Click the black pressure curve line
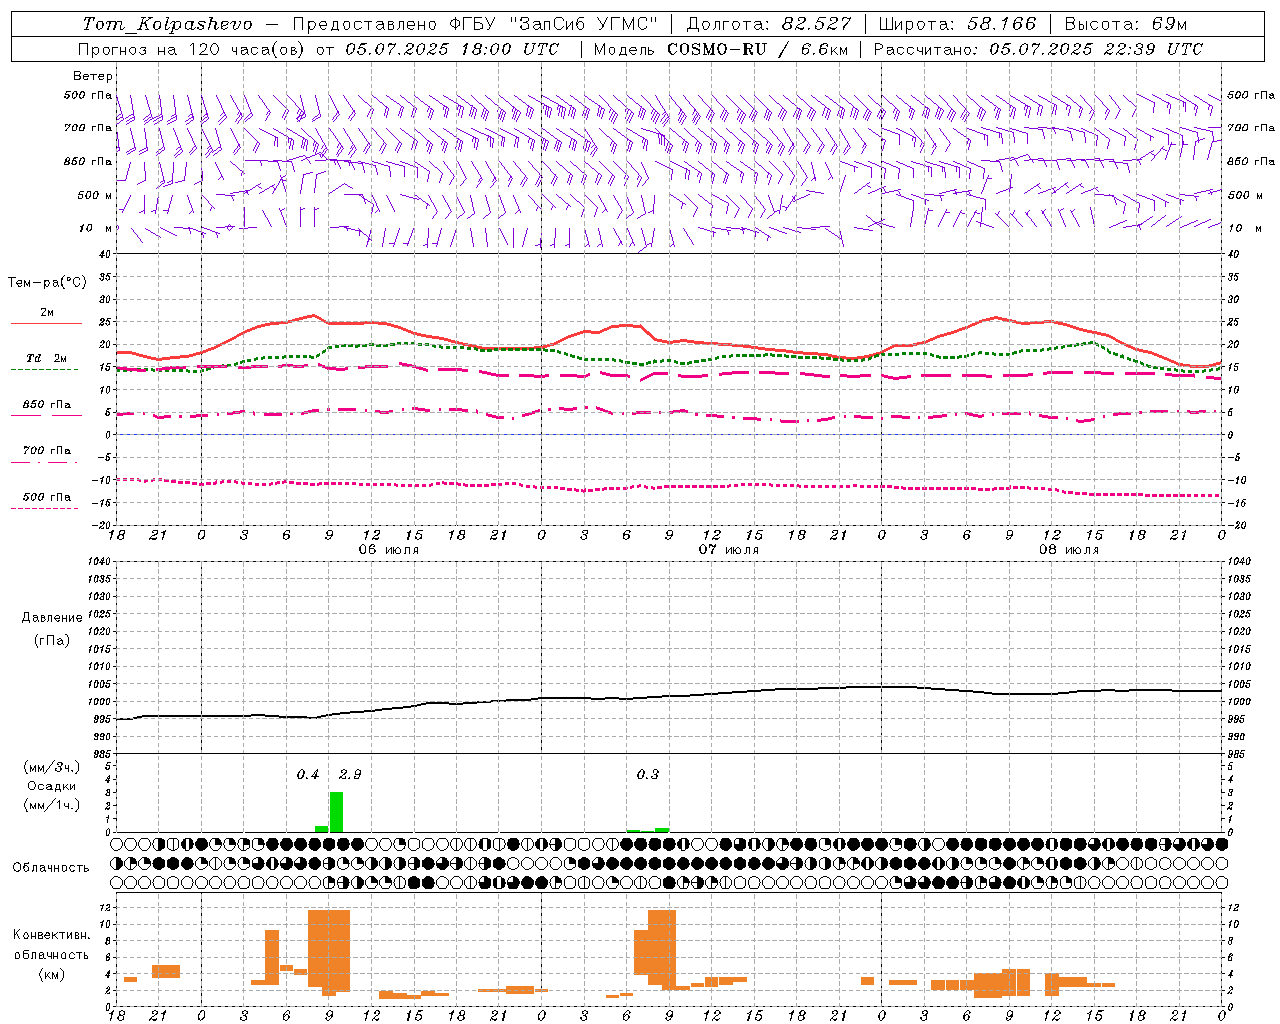Screen dimensions: 1280x1024 (x=670, y=697)
